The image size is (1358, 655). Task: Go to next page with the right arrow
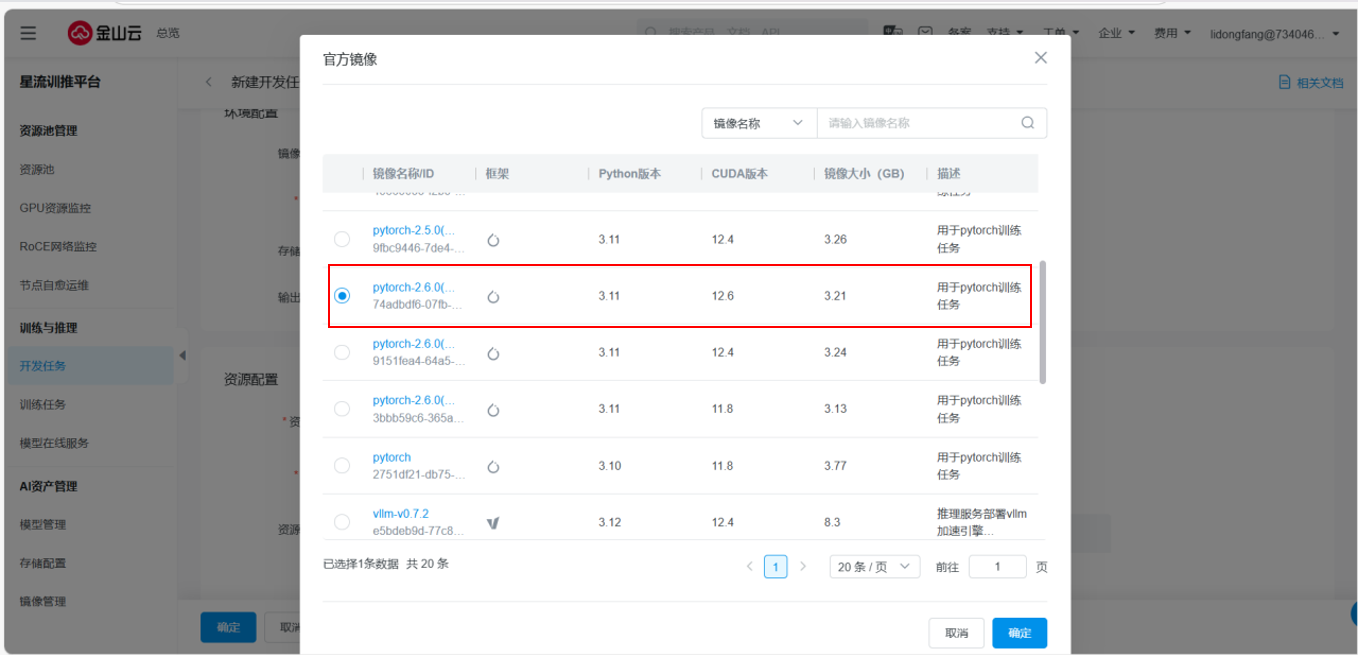(802, 567)
